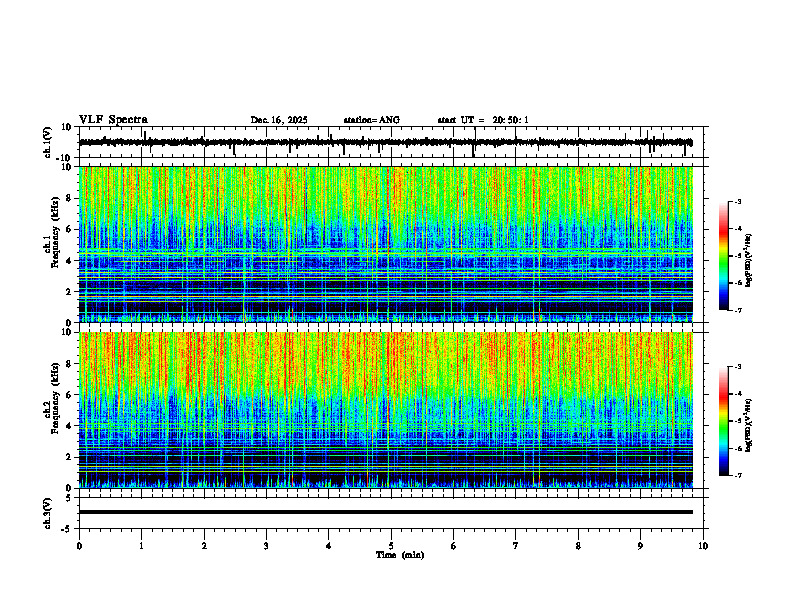792x612 pixels.
Task: Click the "7" minute time-axis tick label
Action: click(x=516, y=546)
